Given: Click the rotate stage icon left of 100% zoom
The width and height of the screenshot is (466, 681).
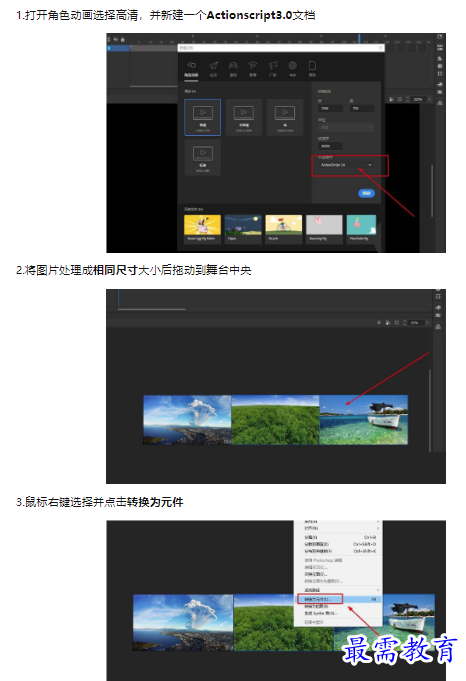Looking at the screenshot, I should tap(392, 99).
